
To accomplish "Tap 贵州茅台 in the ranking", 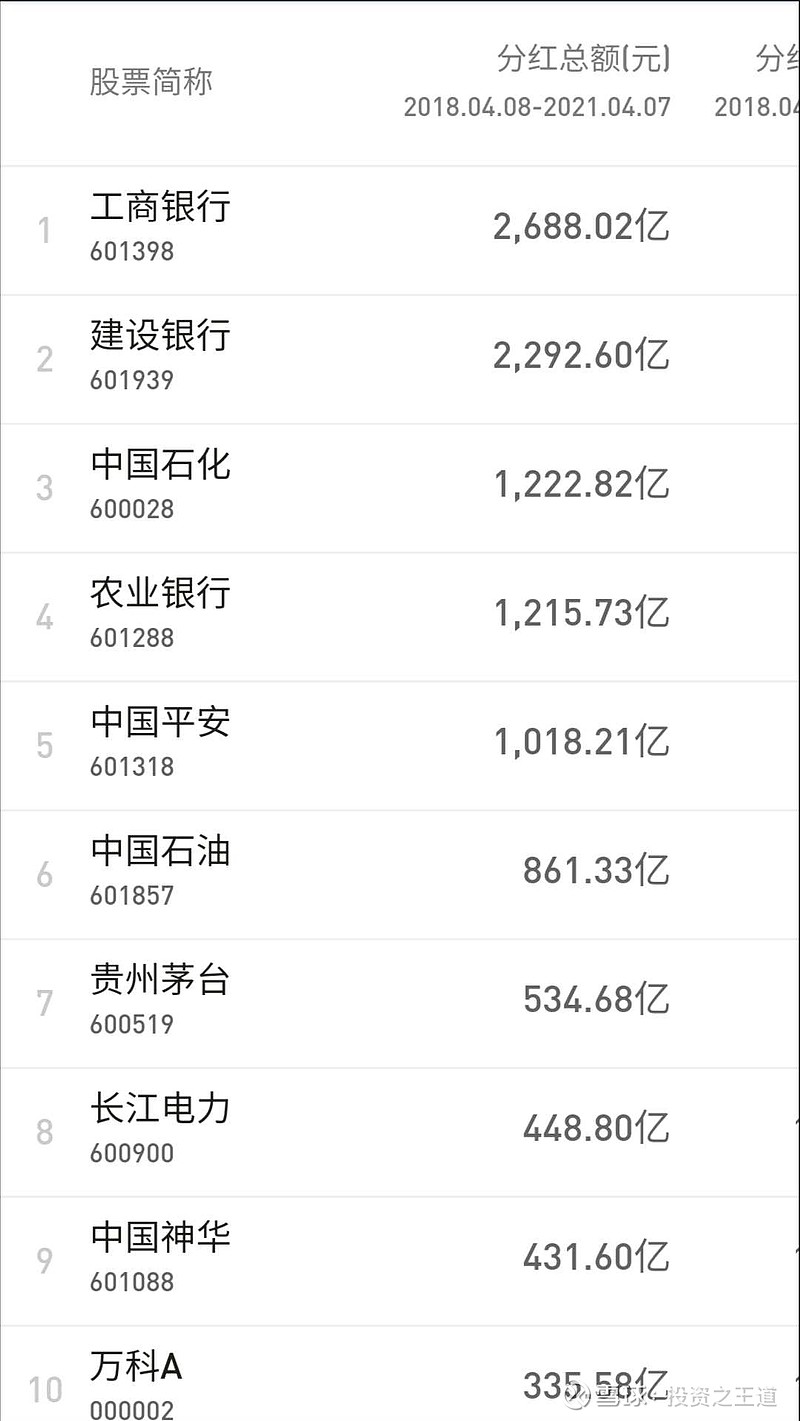I will (160, 980).
